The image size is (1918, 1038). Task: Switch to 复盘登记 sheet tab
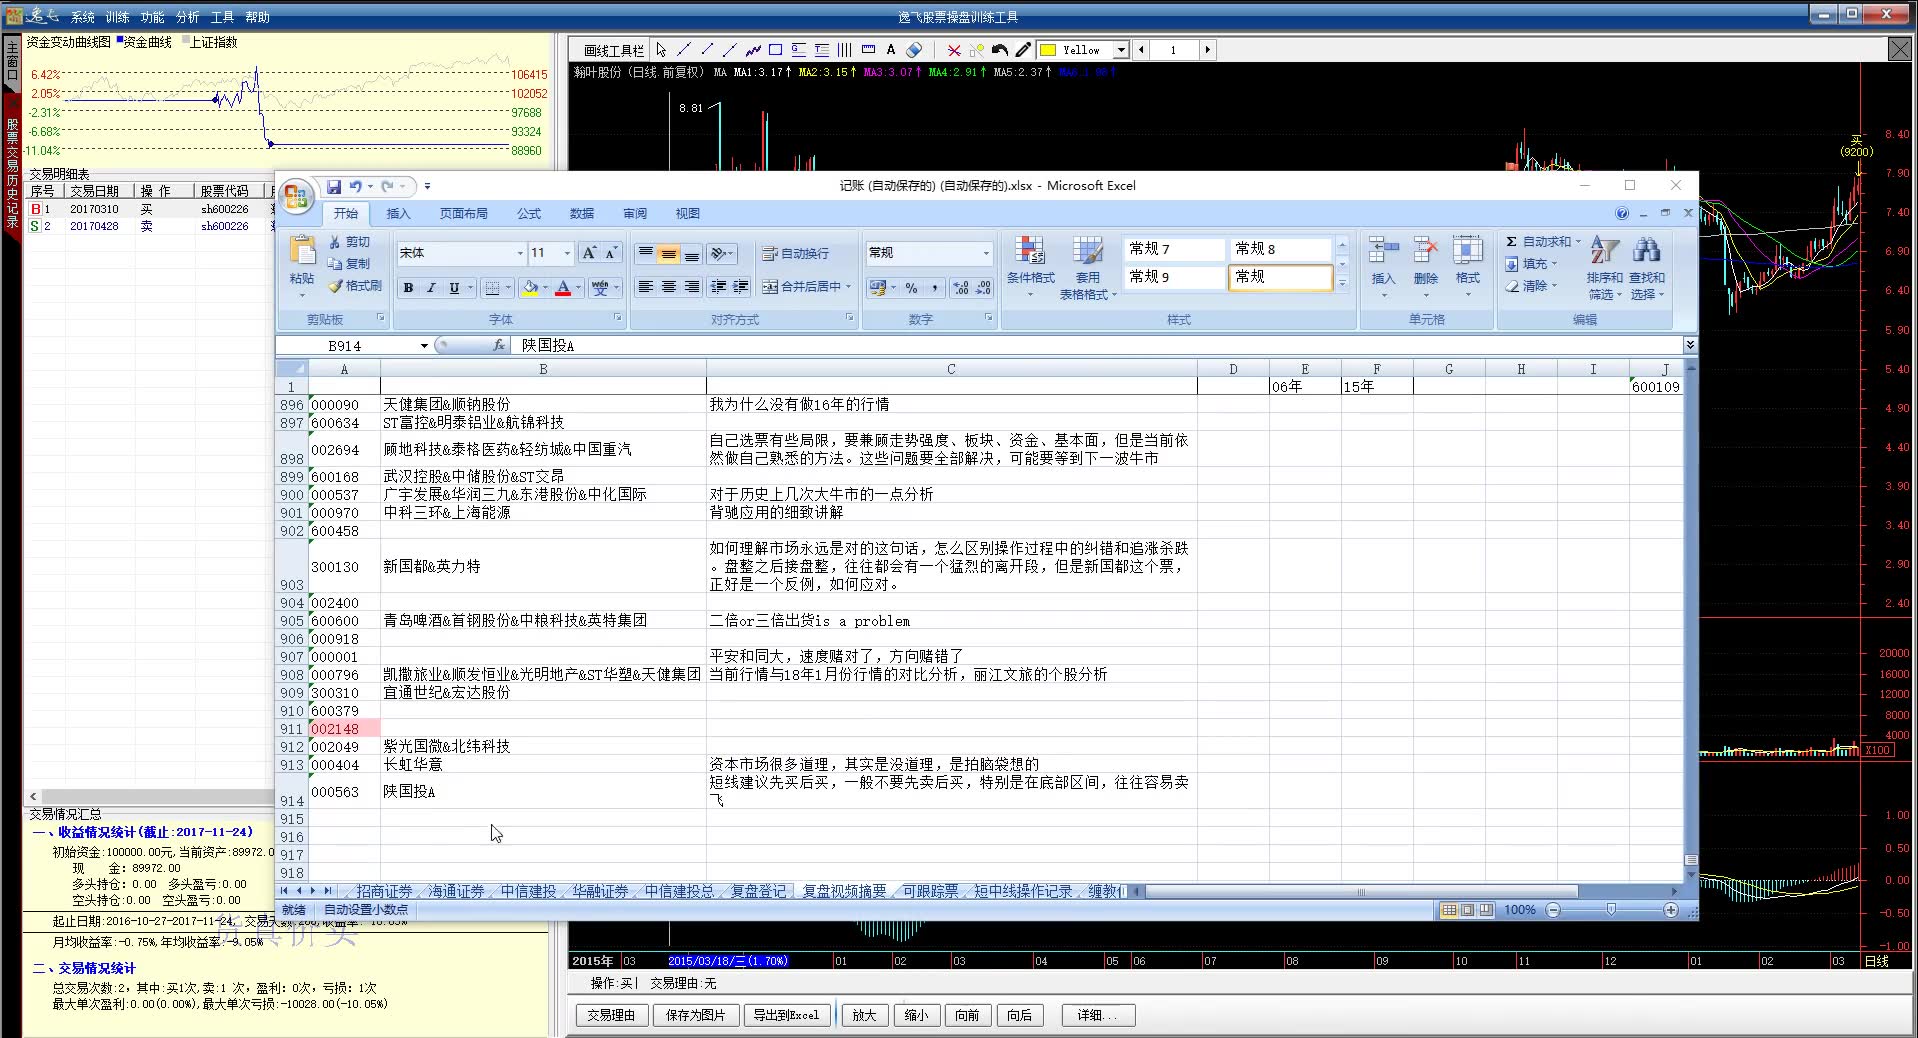(758, 891)
